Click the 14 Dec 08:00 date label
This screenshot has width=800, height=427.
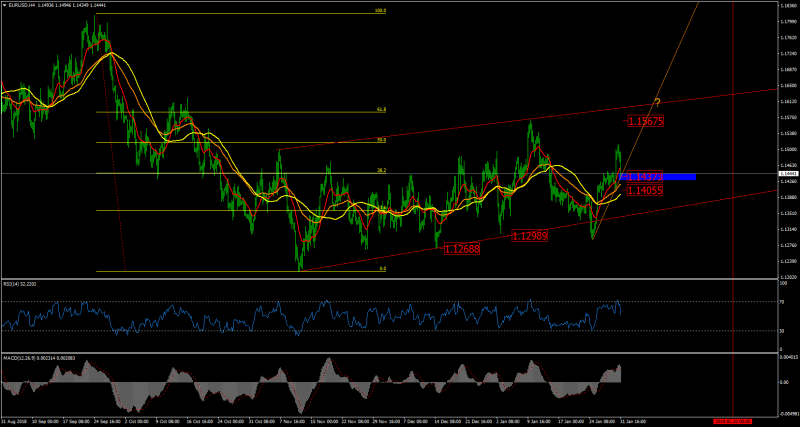point(446,422)
